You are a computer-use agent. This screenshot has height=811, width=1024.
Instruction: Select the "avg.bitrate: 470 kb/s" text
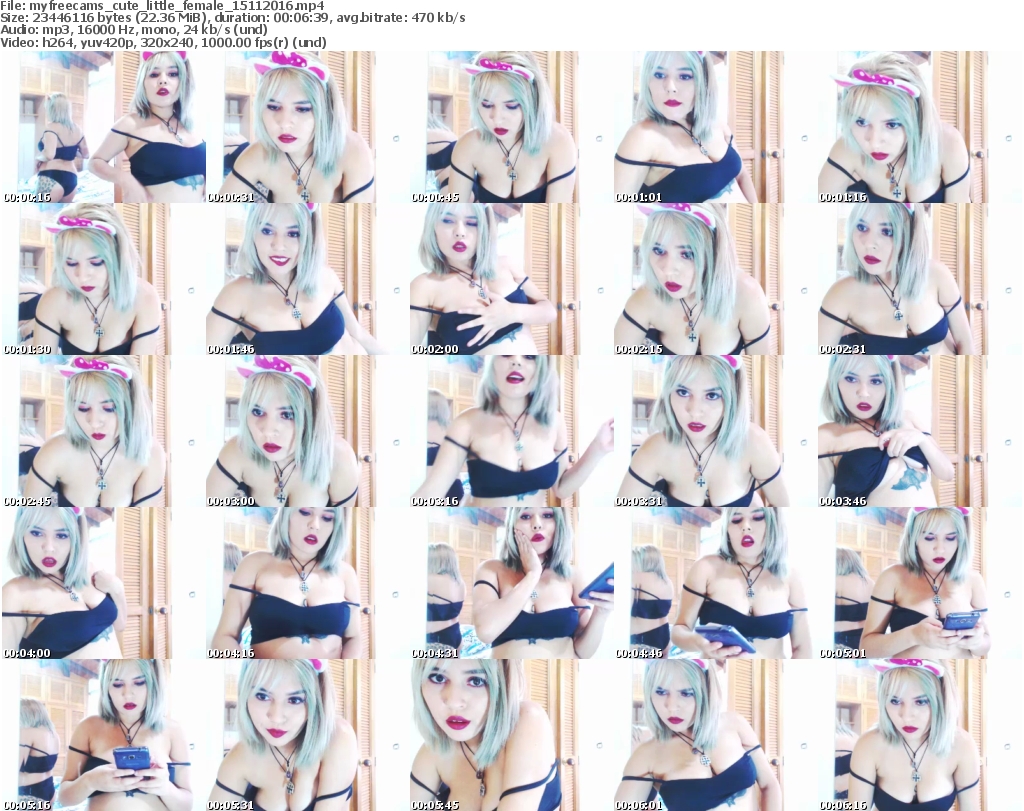click(404, 18)
